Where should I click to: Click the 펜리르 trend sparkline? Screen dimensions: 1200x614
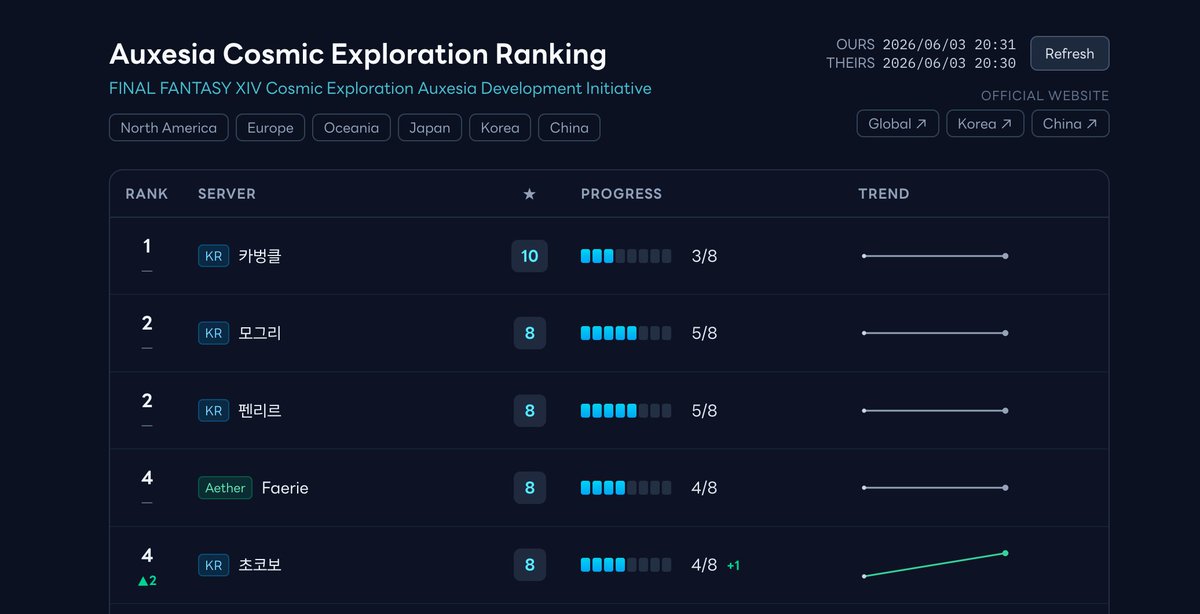click(x=934, y=410)
